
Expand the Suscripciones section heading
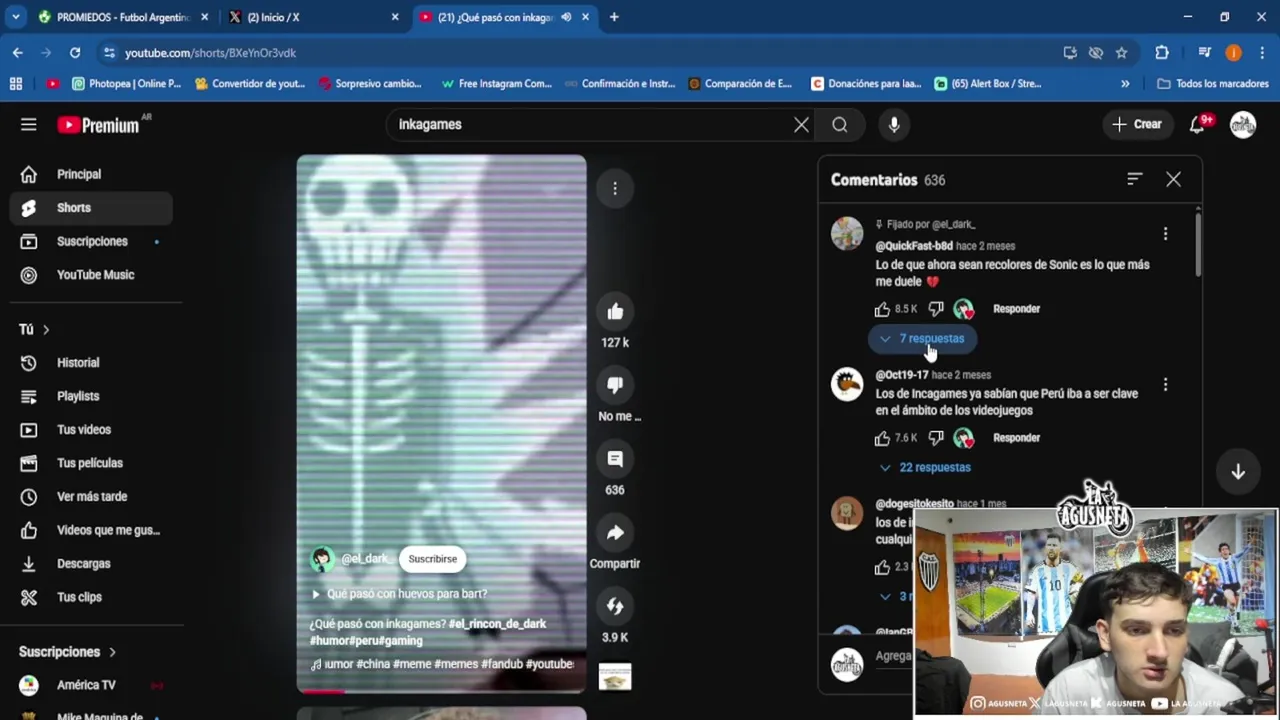tap(68, 651)
